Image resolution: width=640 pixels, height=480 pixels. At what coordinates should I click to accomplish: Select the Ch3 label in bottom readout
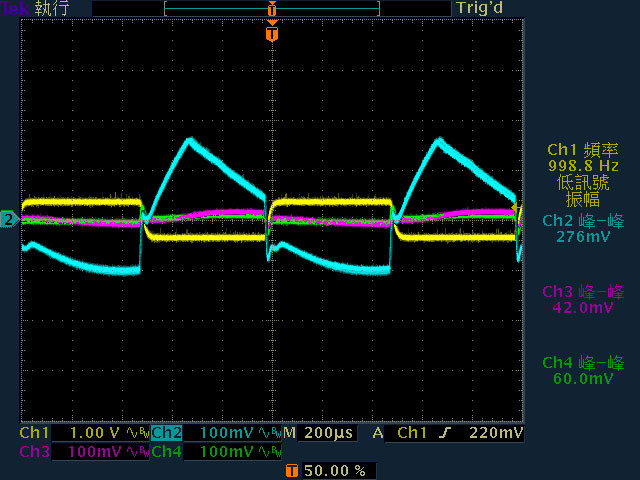tap(34, 451)
